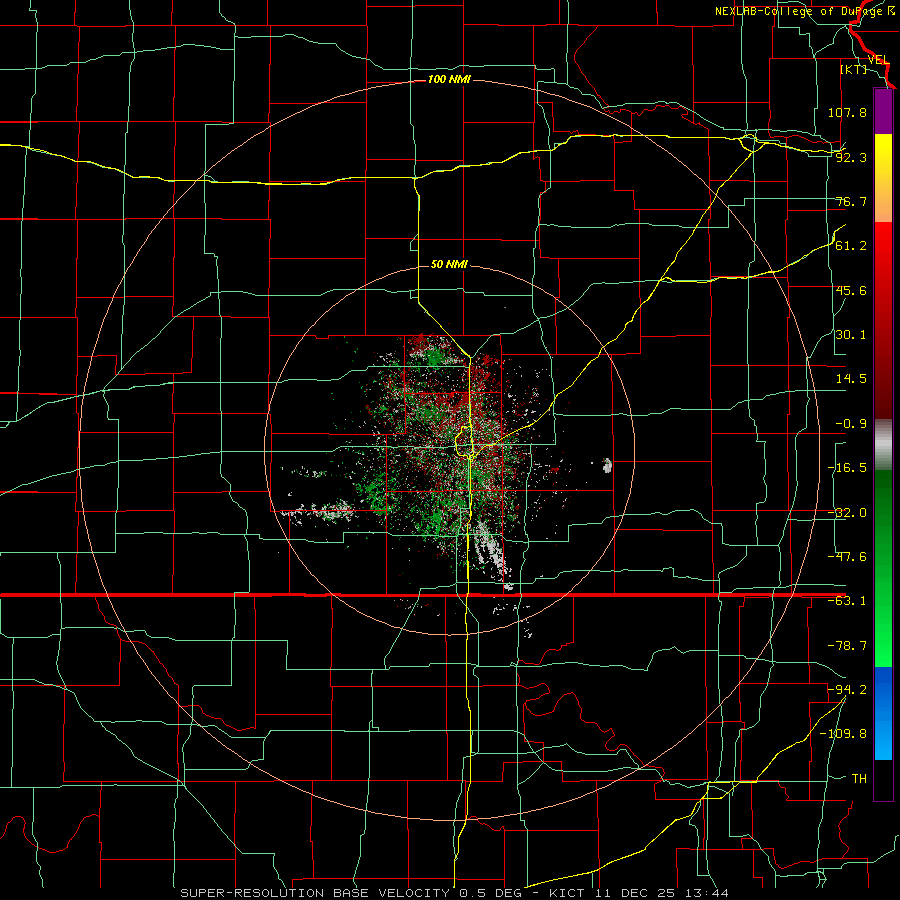Viewport: 900px width, 900px height.
Task: Select the 76.7 scale value
Action: pos(851,201)
